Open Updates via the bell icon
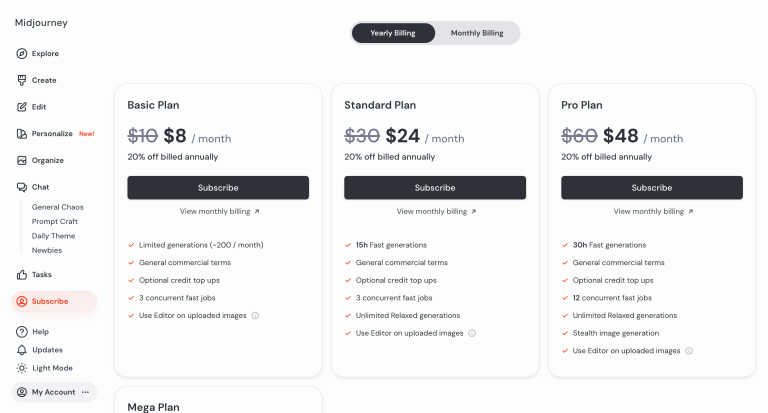 22,350
